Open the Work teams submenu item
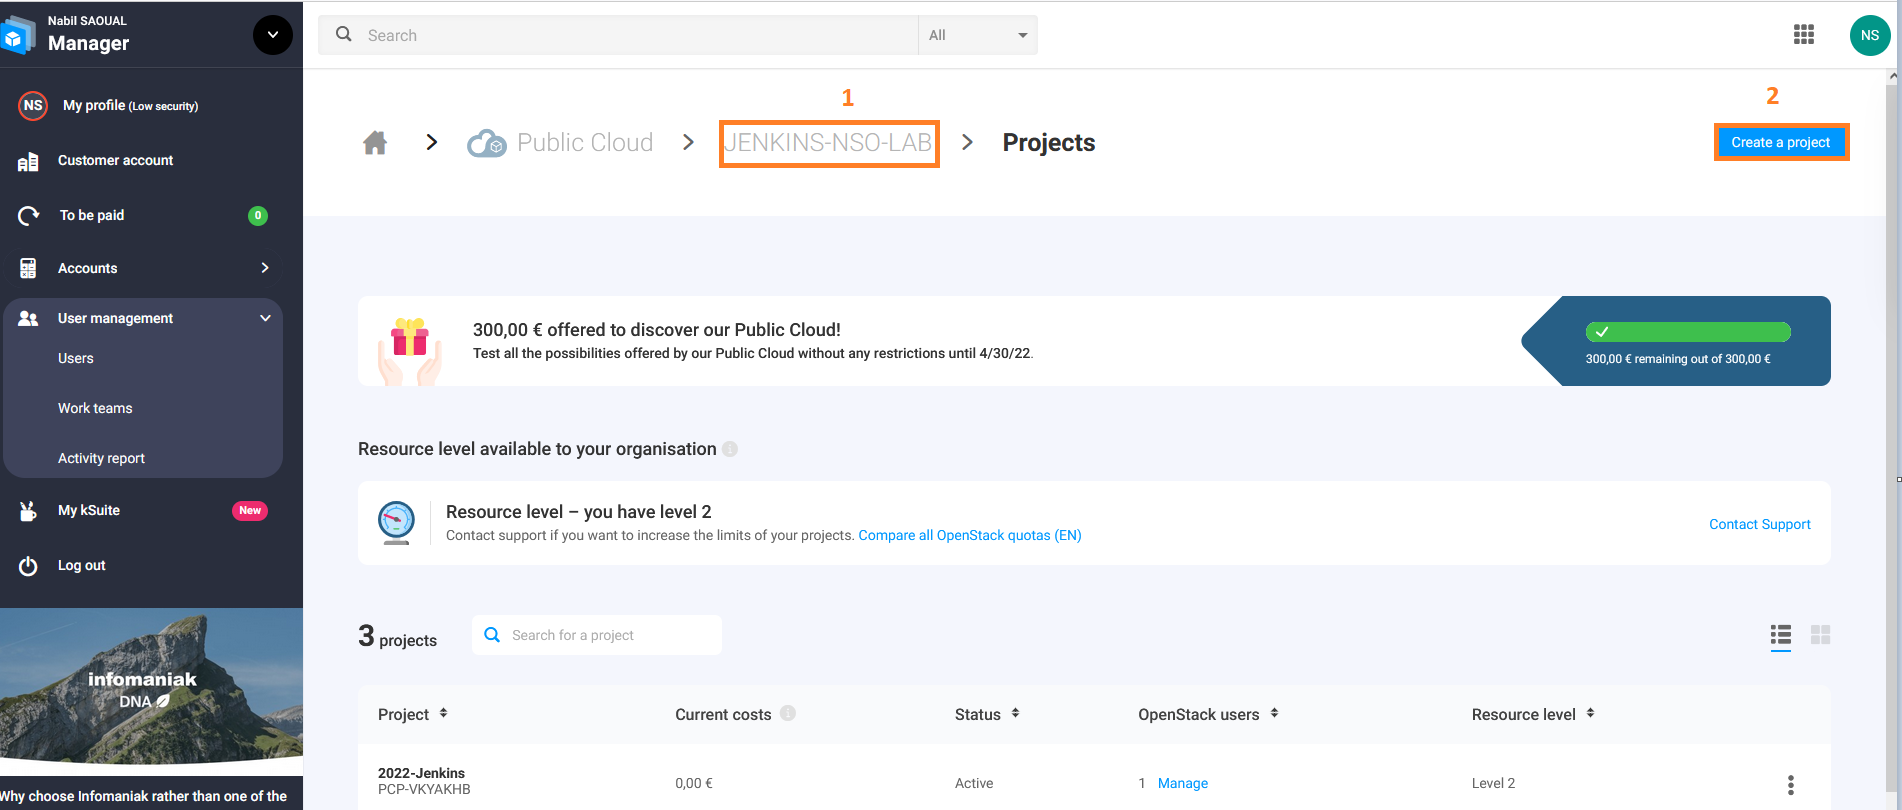Image resolution: width=1902 pixels, height=810 pixels. coord(95,408)
